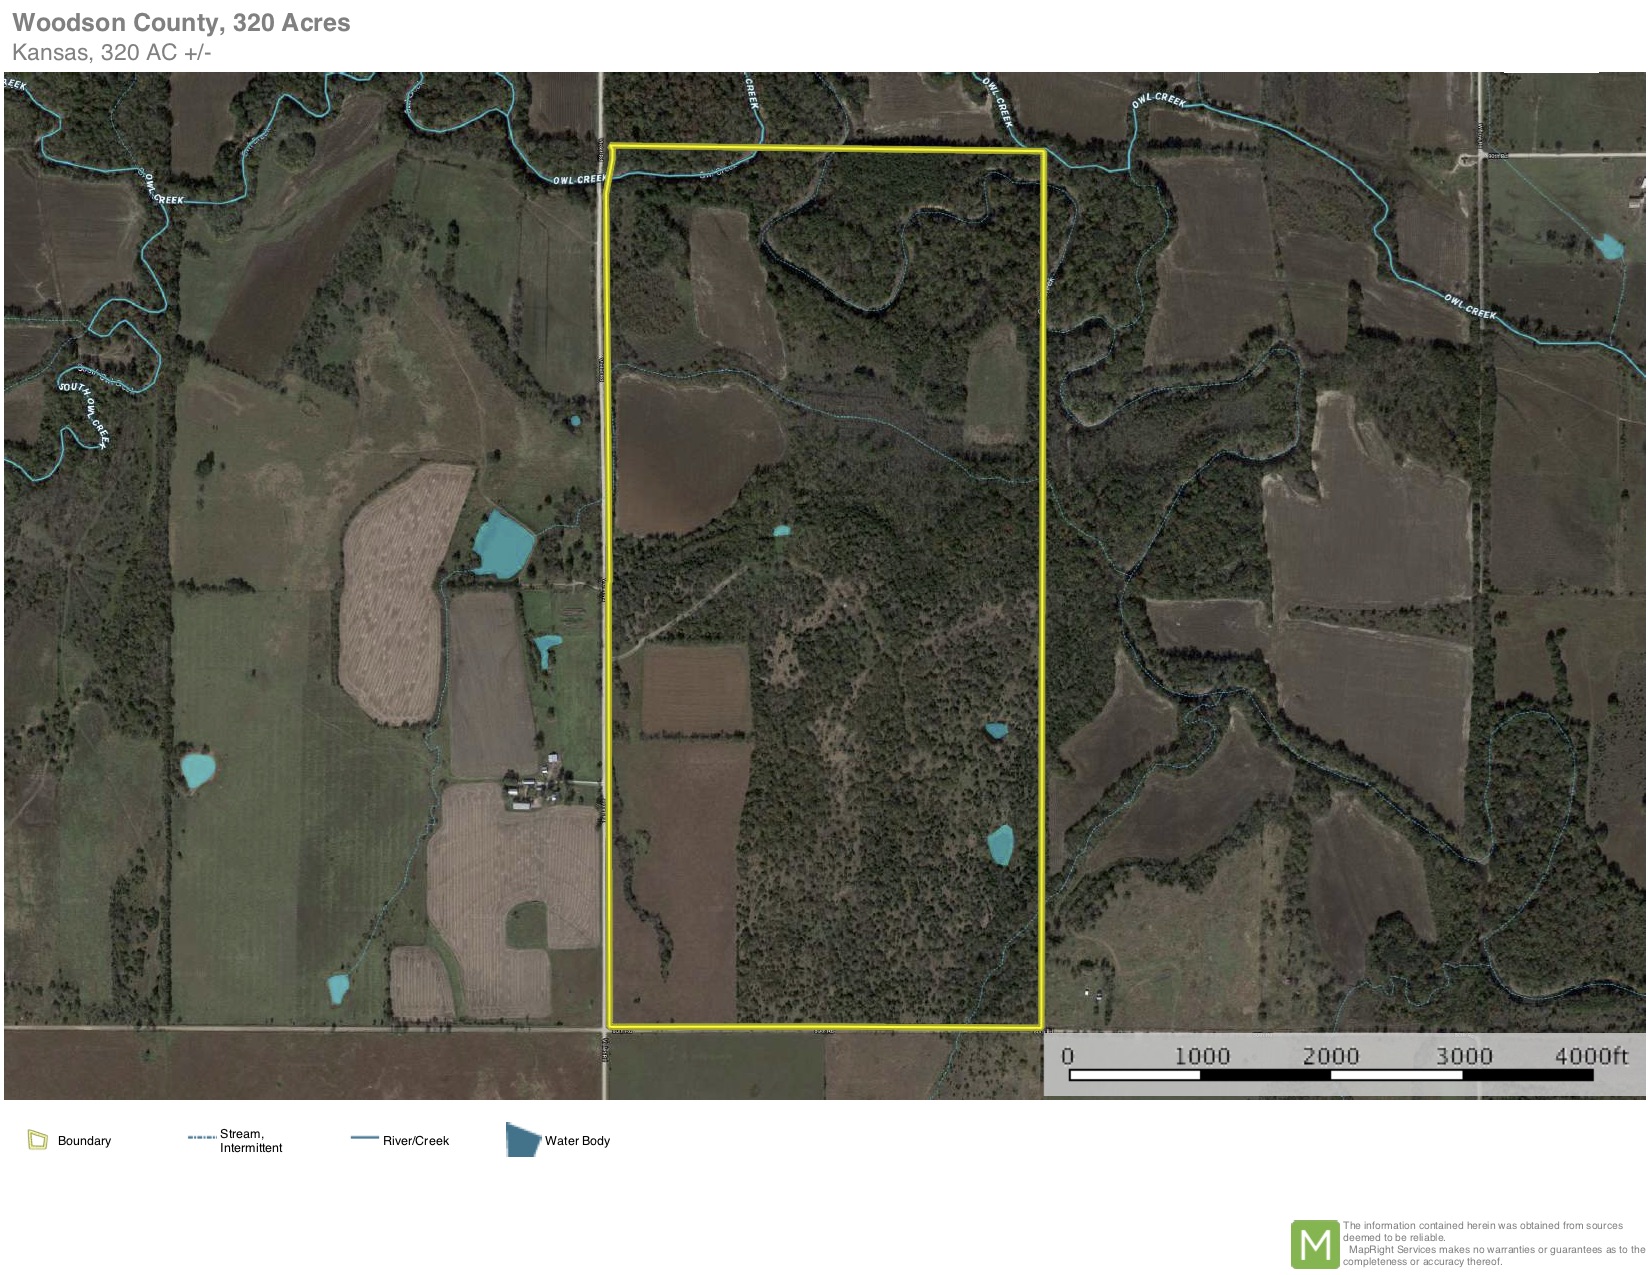Screen dimensions: 1650x1275
Task: Select the farmstead buildings west of the boundary road
Action: pos(533,786)
